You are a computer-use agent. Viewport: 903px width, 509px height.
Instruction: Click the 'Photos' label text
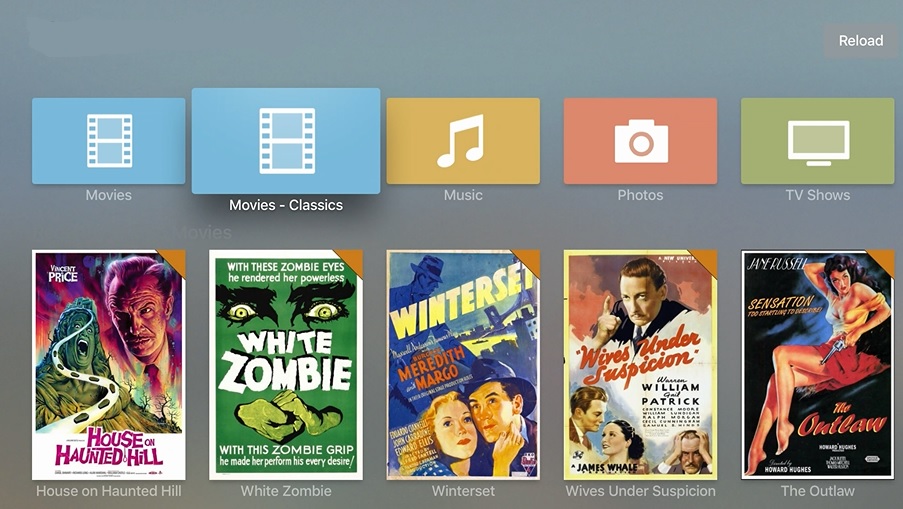click(640, 195)
